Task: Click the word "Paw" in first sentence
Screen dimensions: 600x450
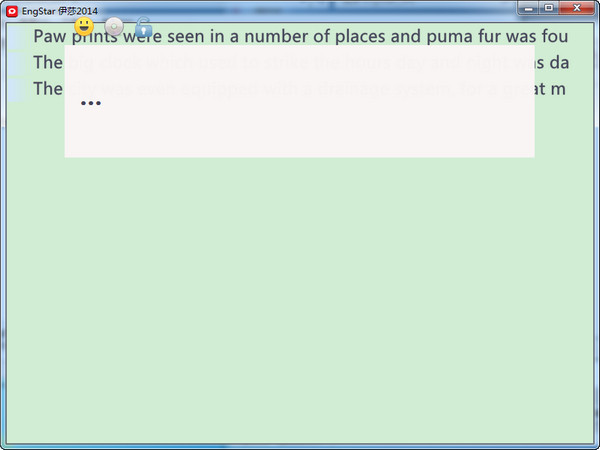Action: pos(50,37)
